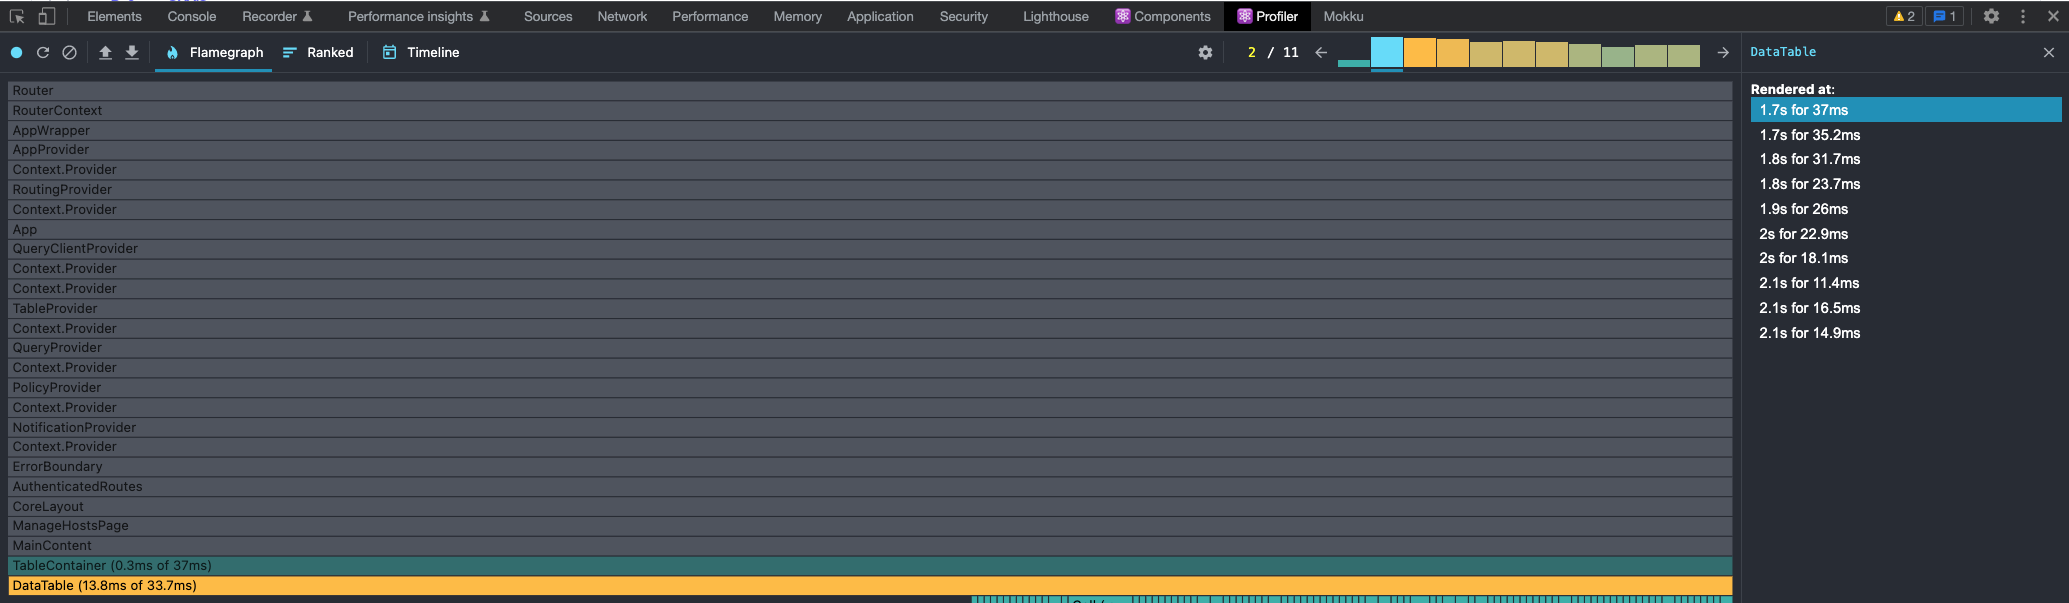
Task: Open Profiler settings gear
Action: click(x=1205, y=52)
